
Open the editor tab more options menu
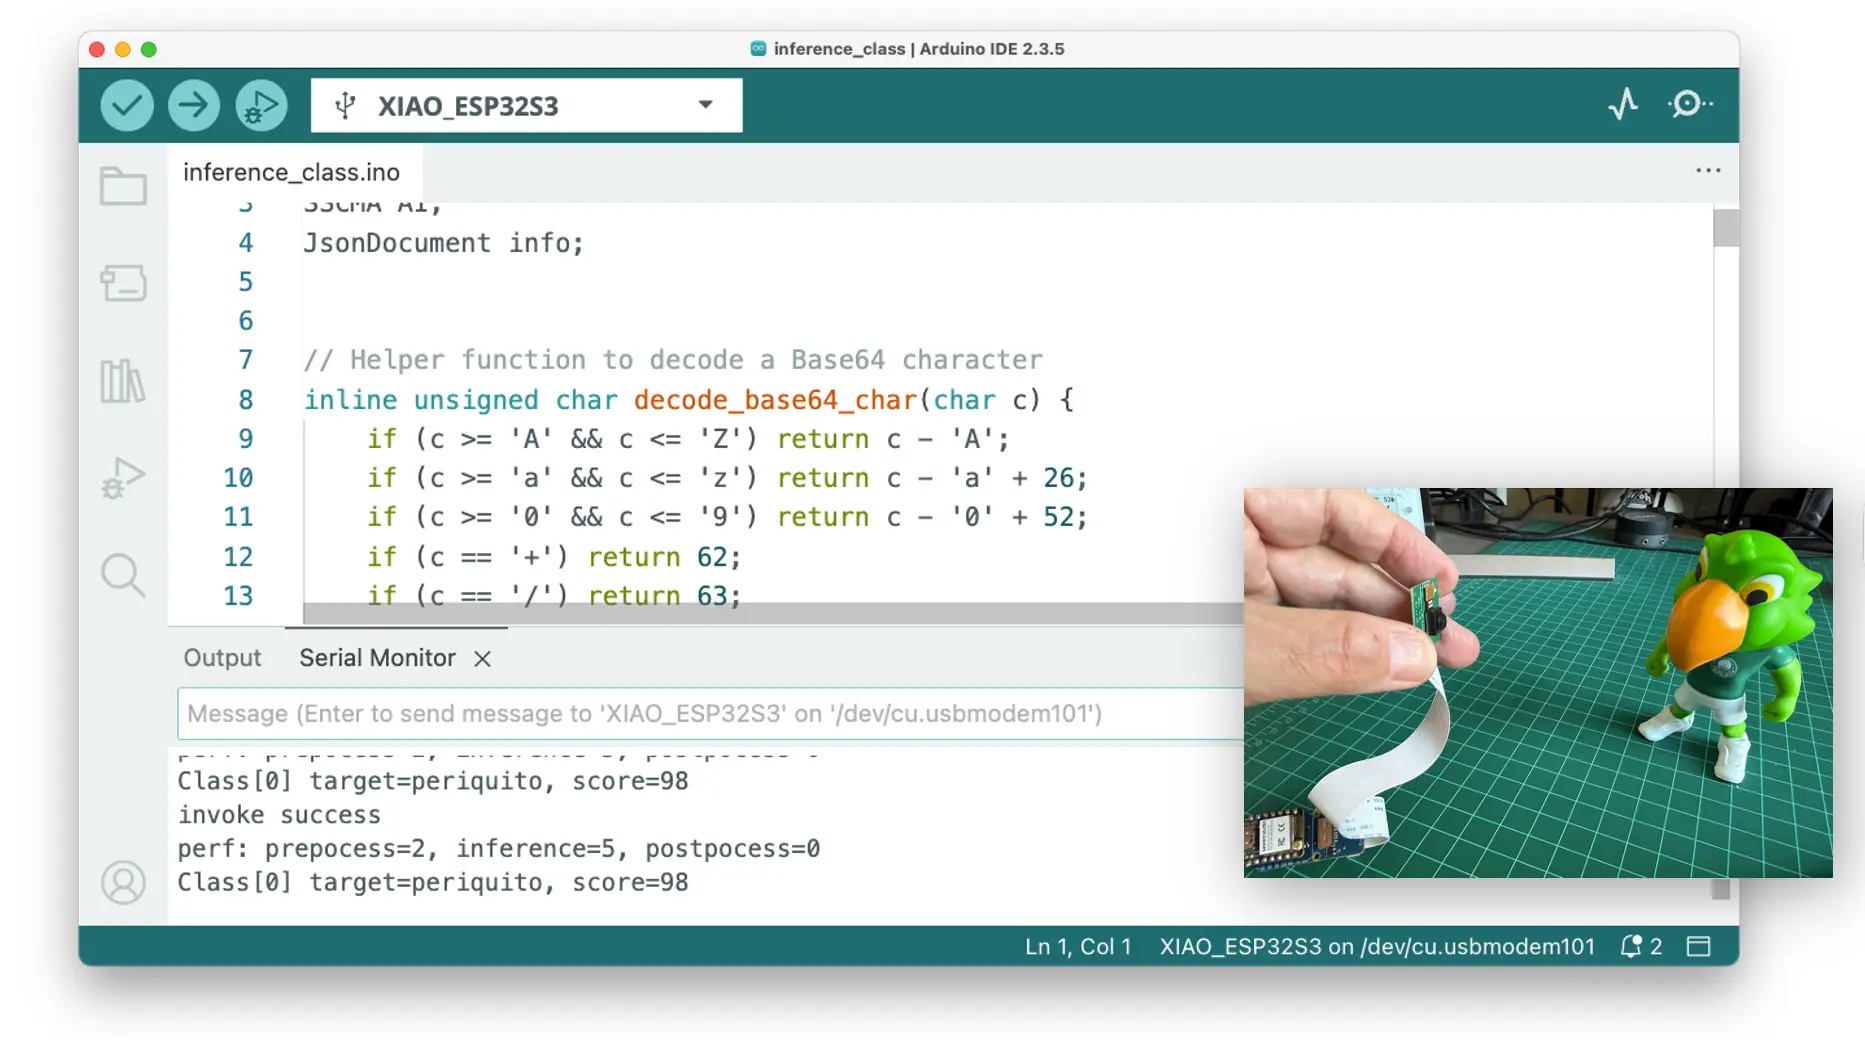click(1708, 171)
